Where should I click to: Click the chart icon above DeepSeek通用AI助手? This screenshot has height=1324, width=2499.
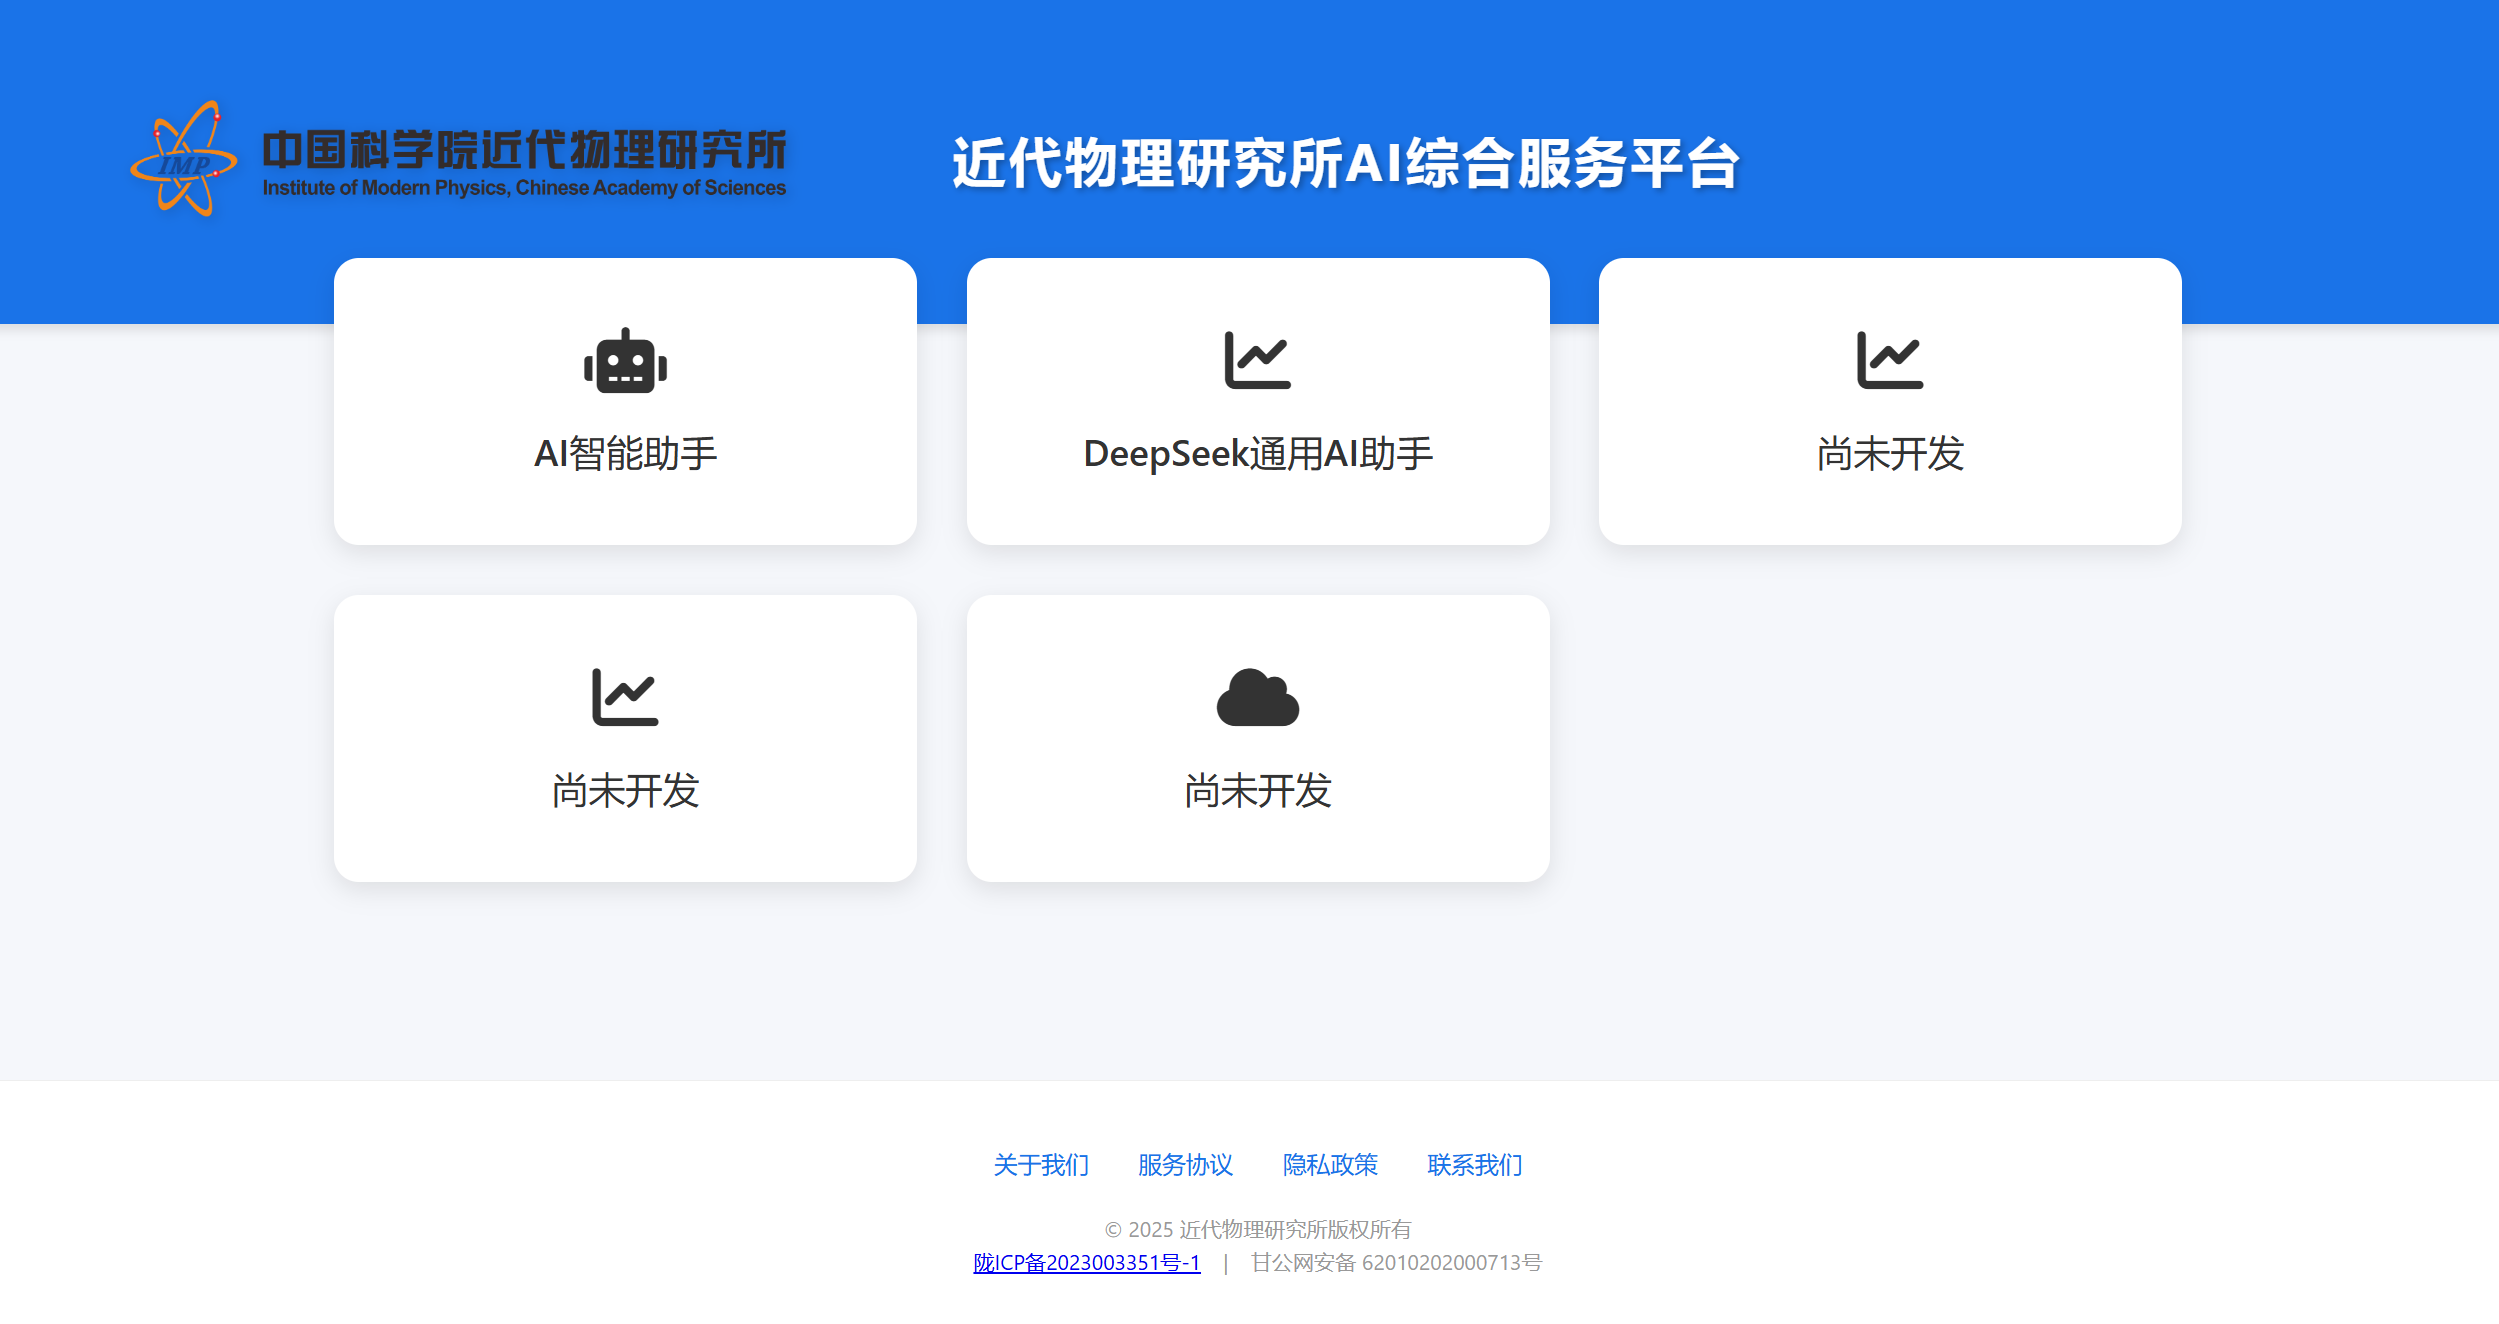pyautogui.click(x=1257, y=360)
